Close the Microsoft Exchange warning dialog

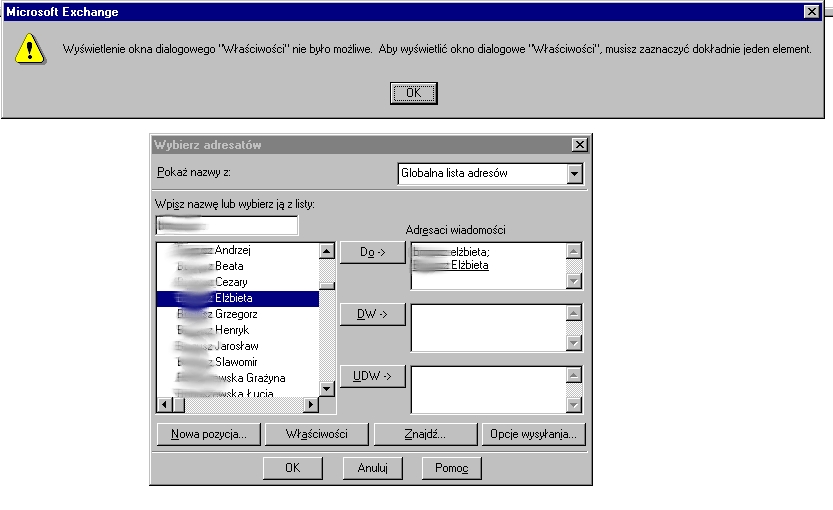coord(811,11)
